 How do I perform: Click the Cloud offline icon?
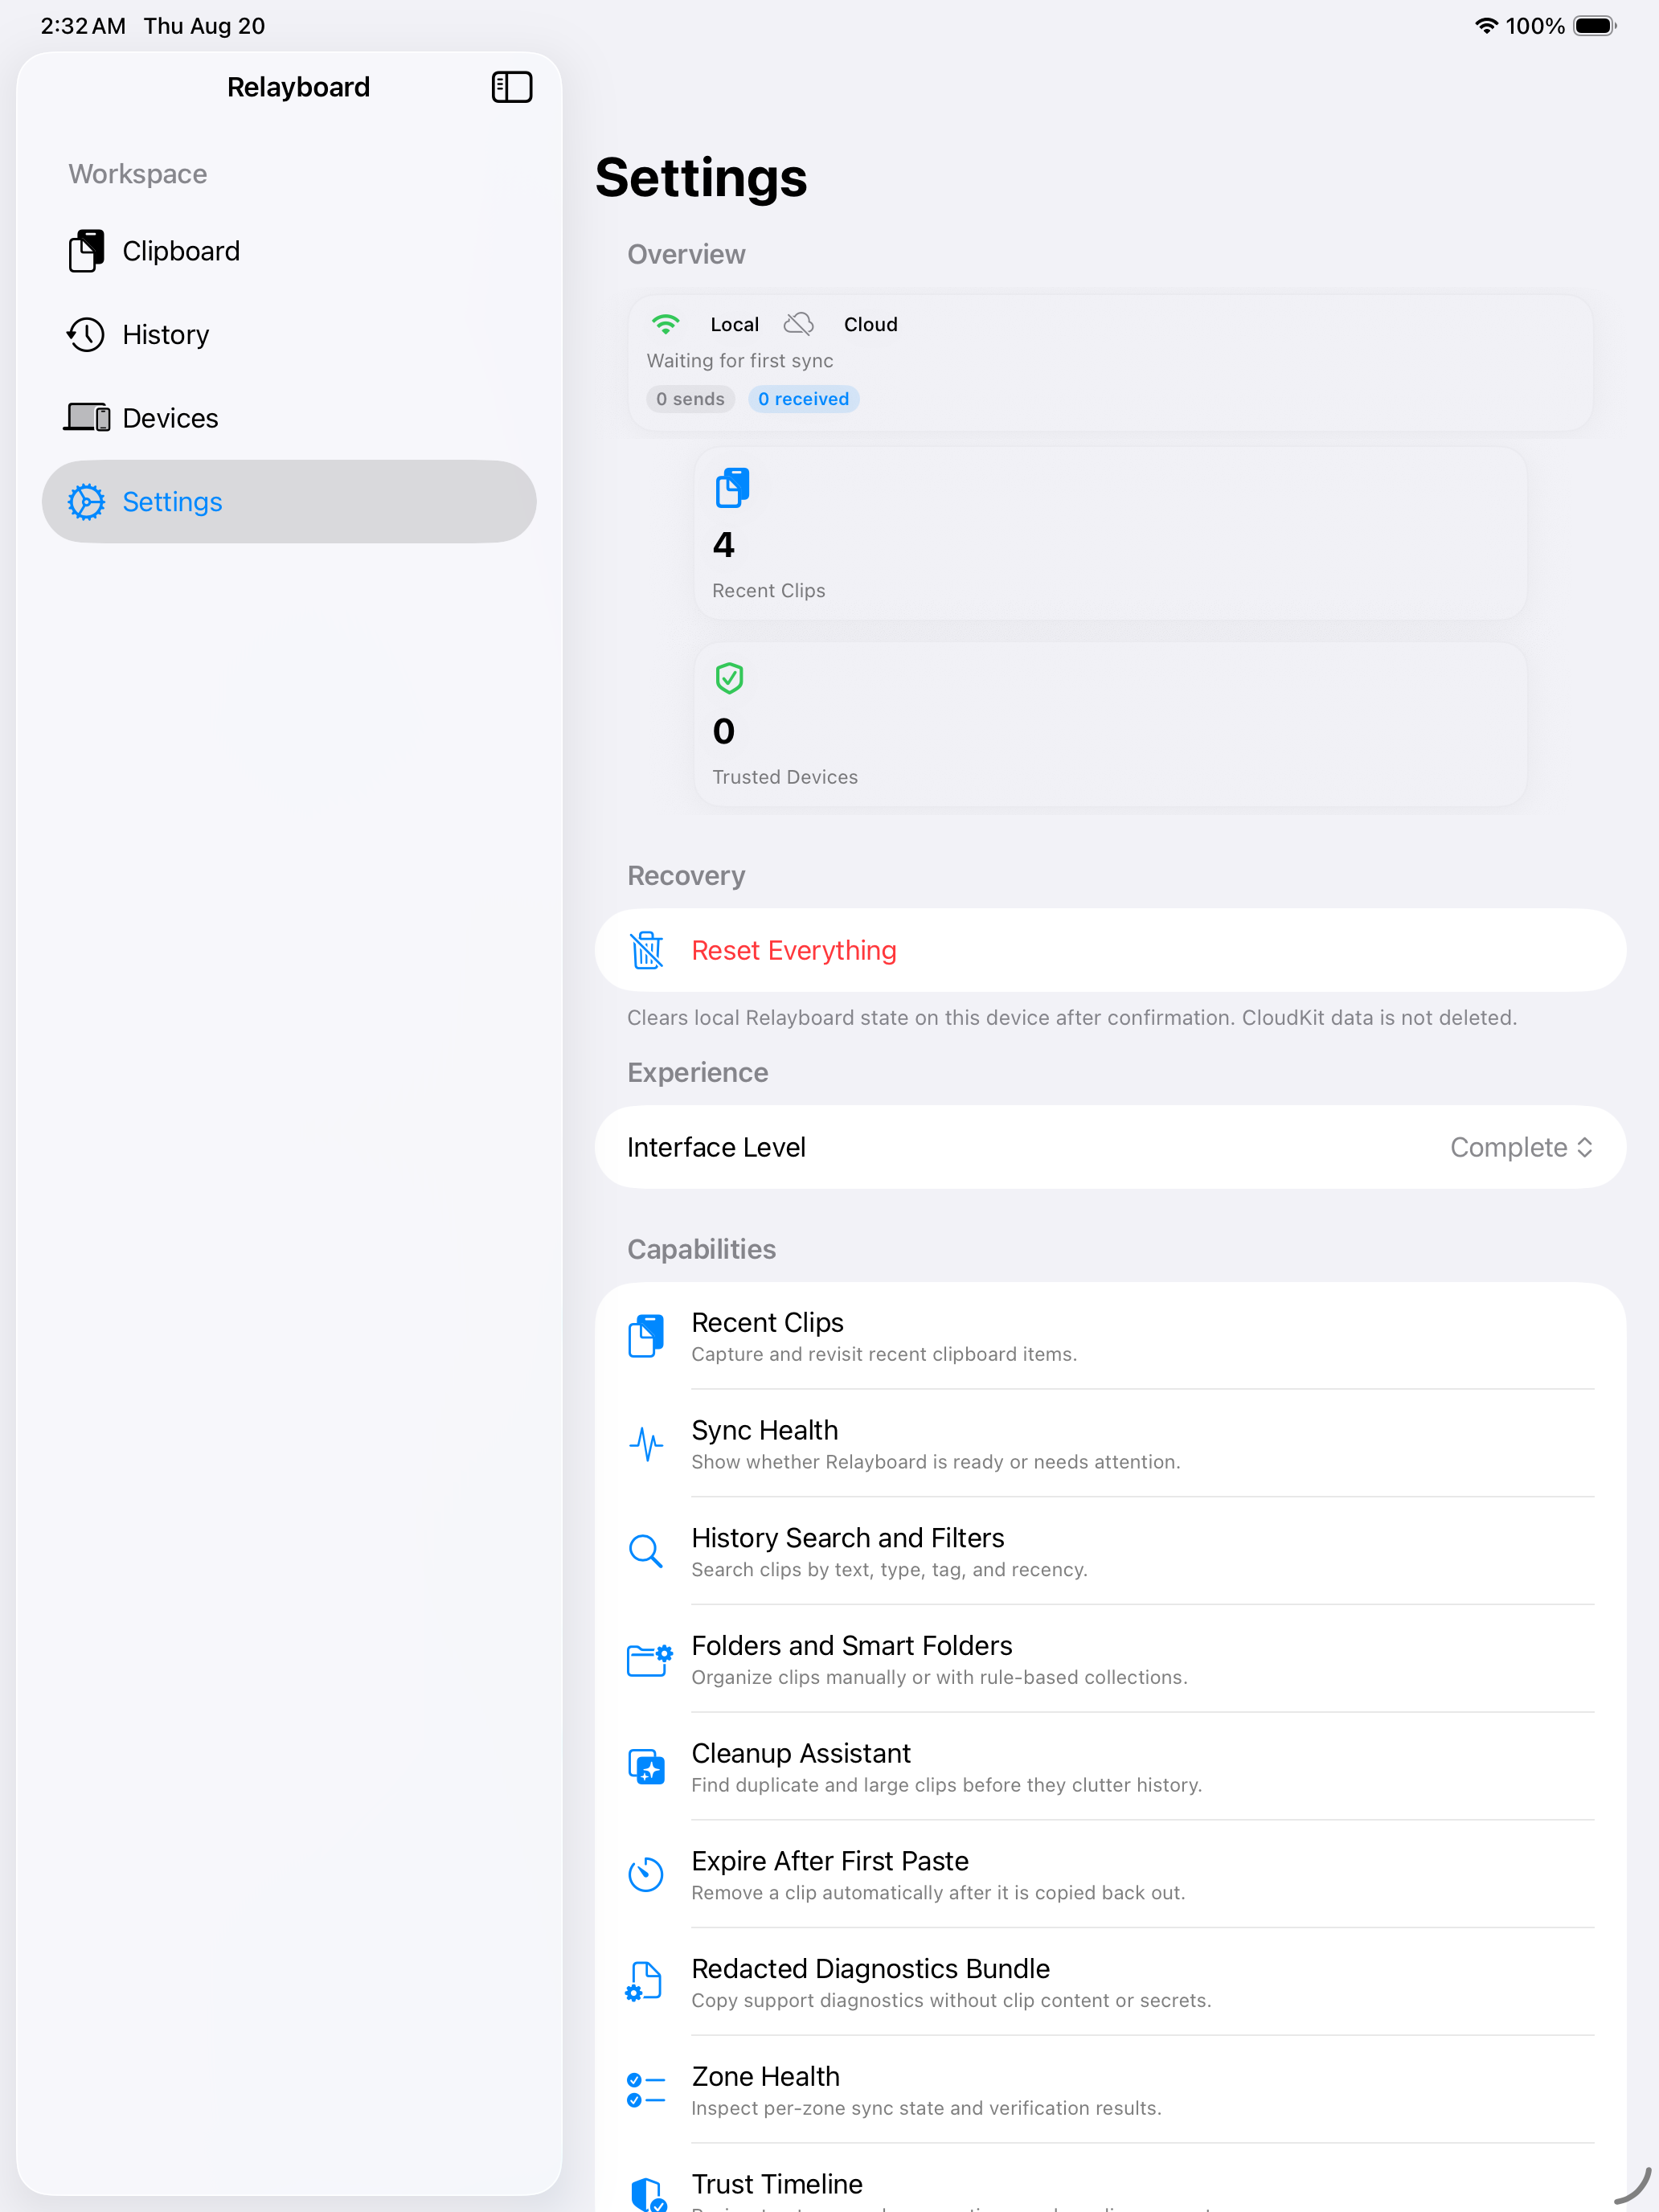point(799,324)
